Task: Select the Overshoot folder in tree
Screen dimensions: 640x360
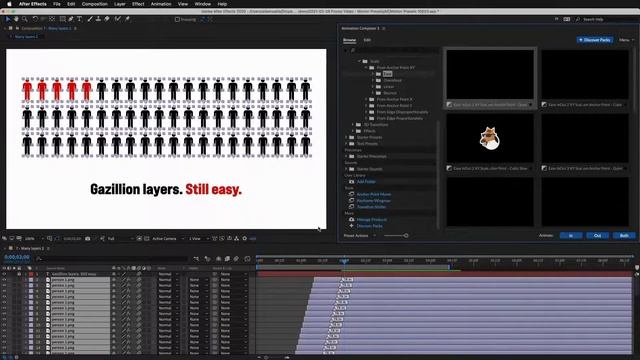Action: point(392,80)
